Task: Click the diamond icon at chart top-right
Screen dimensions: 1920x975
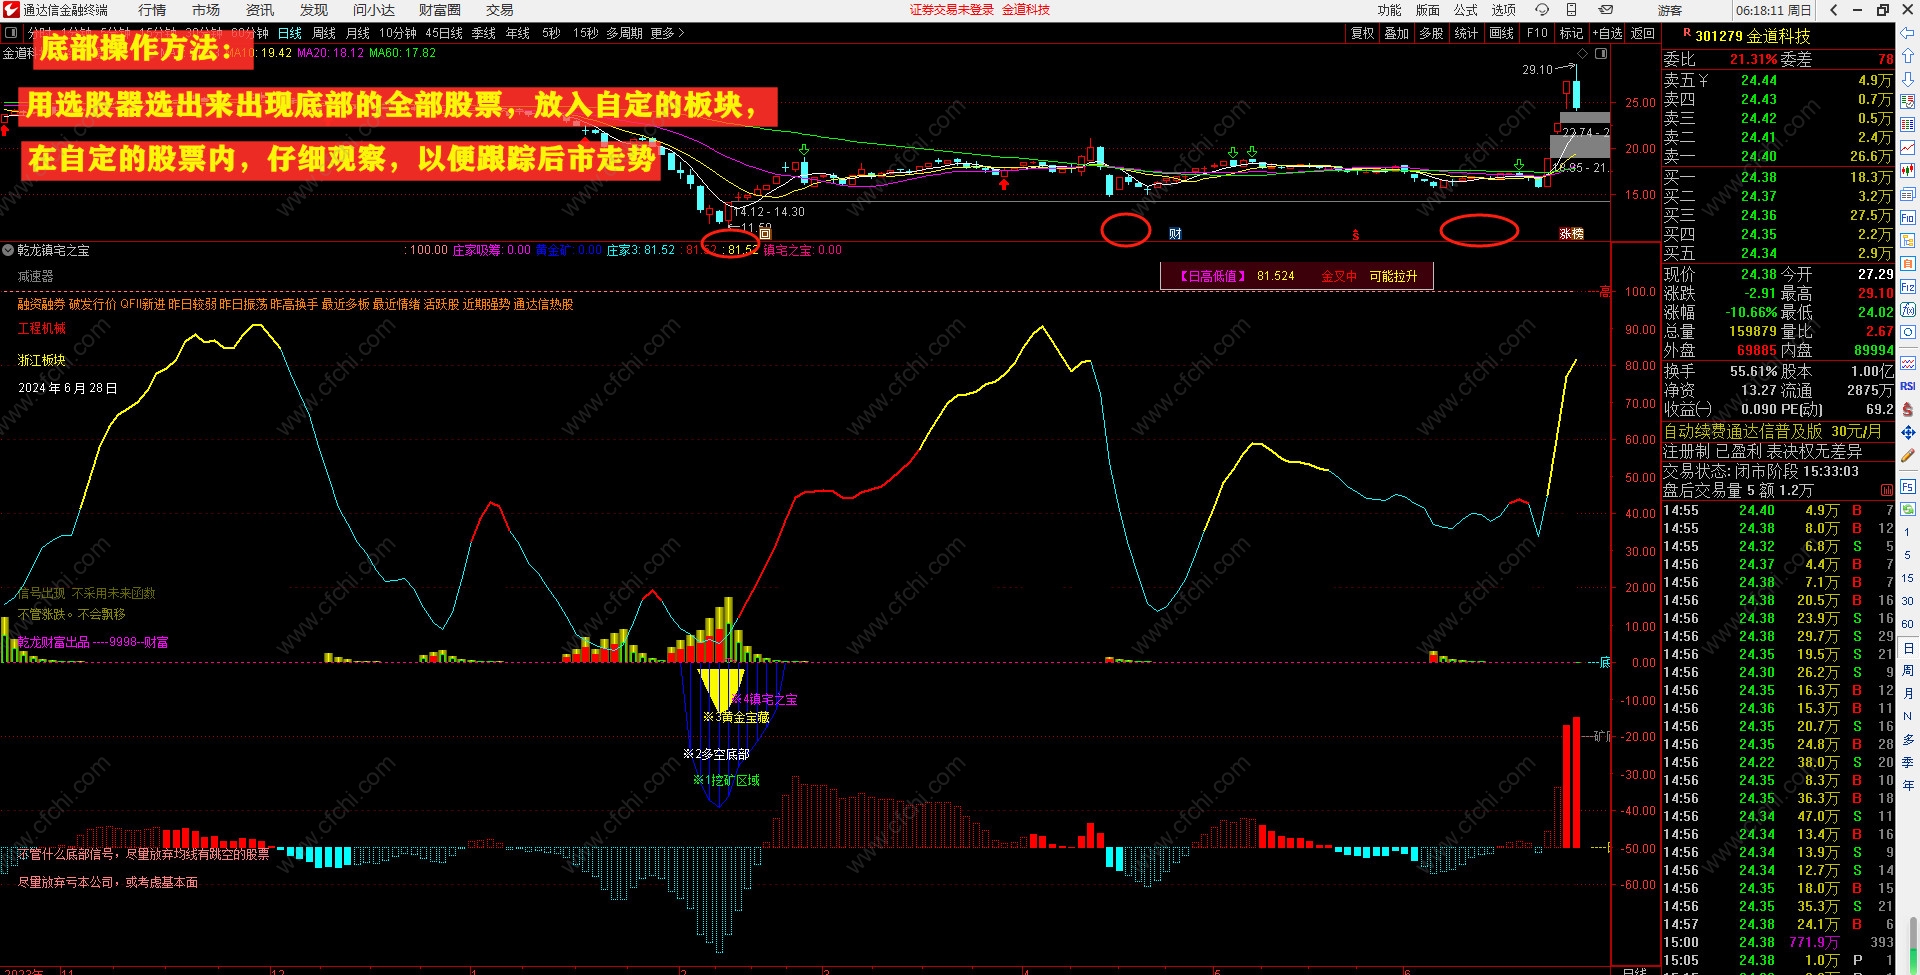Action: point(1582,53)
